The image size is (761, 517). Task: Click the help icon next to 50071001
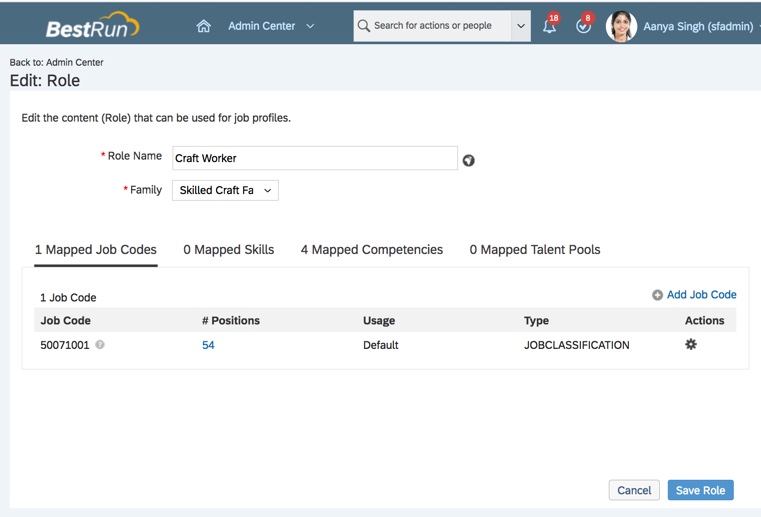[x=100, y=345]
